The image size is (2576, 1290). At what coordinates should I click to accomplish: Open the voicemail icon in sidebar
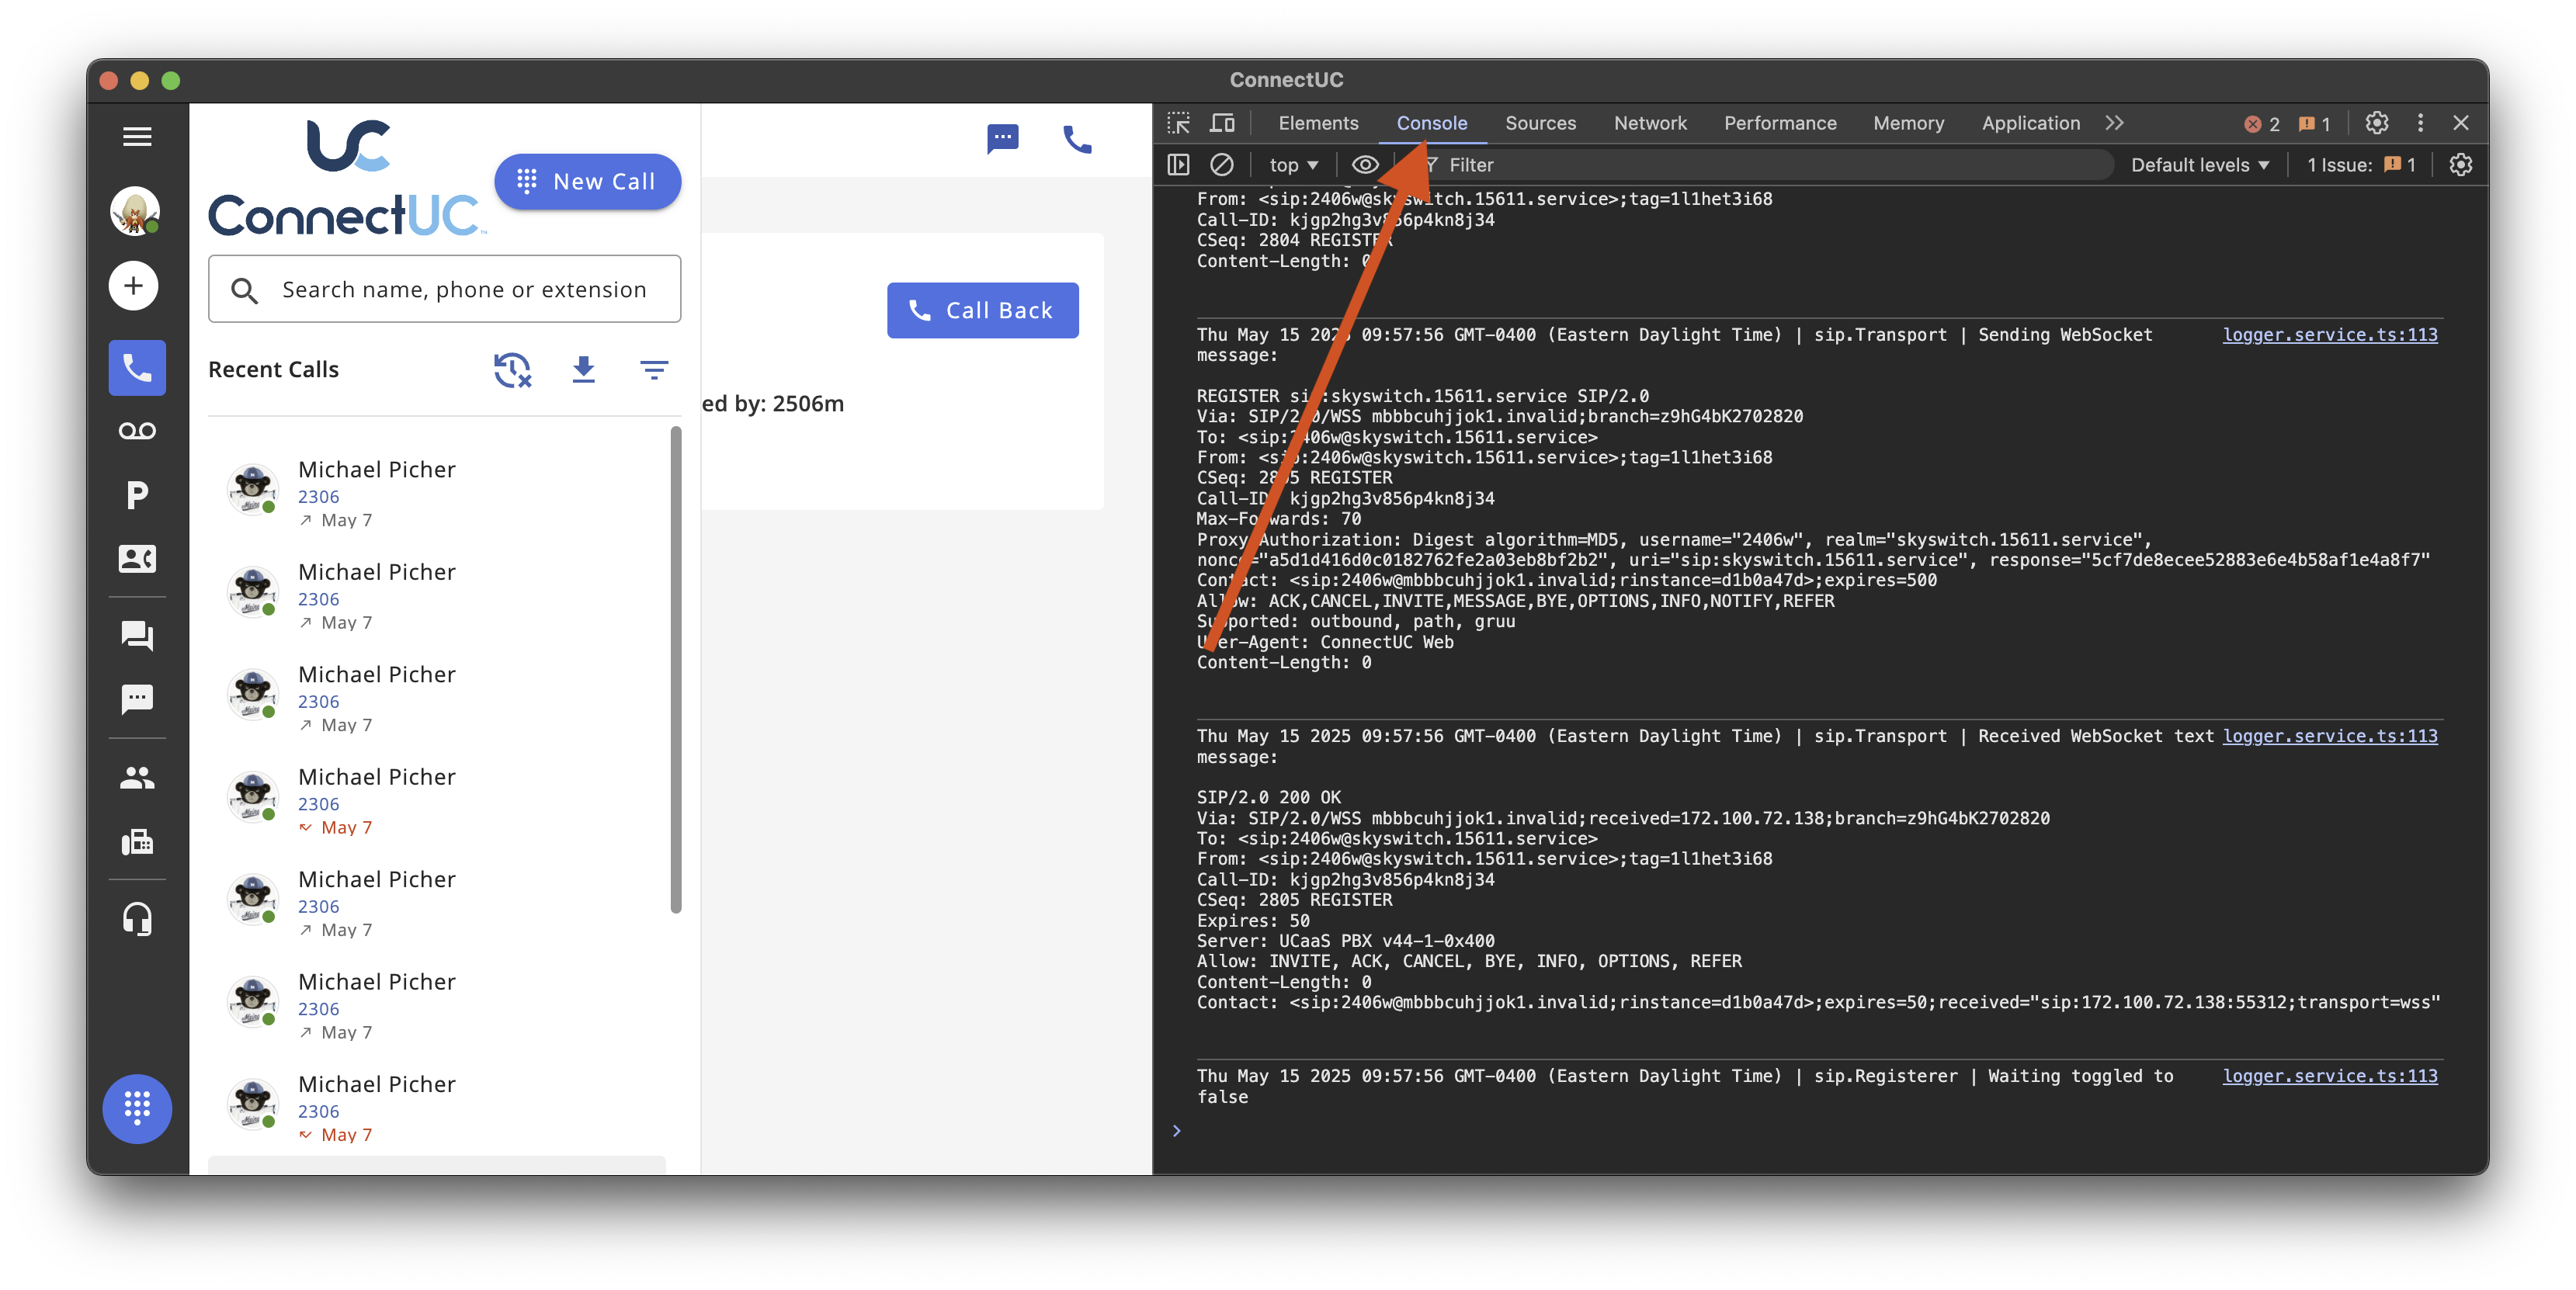click(x=137, y=431)
